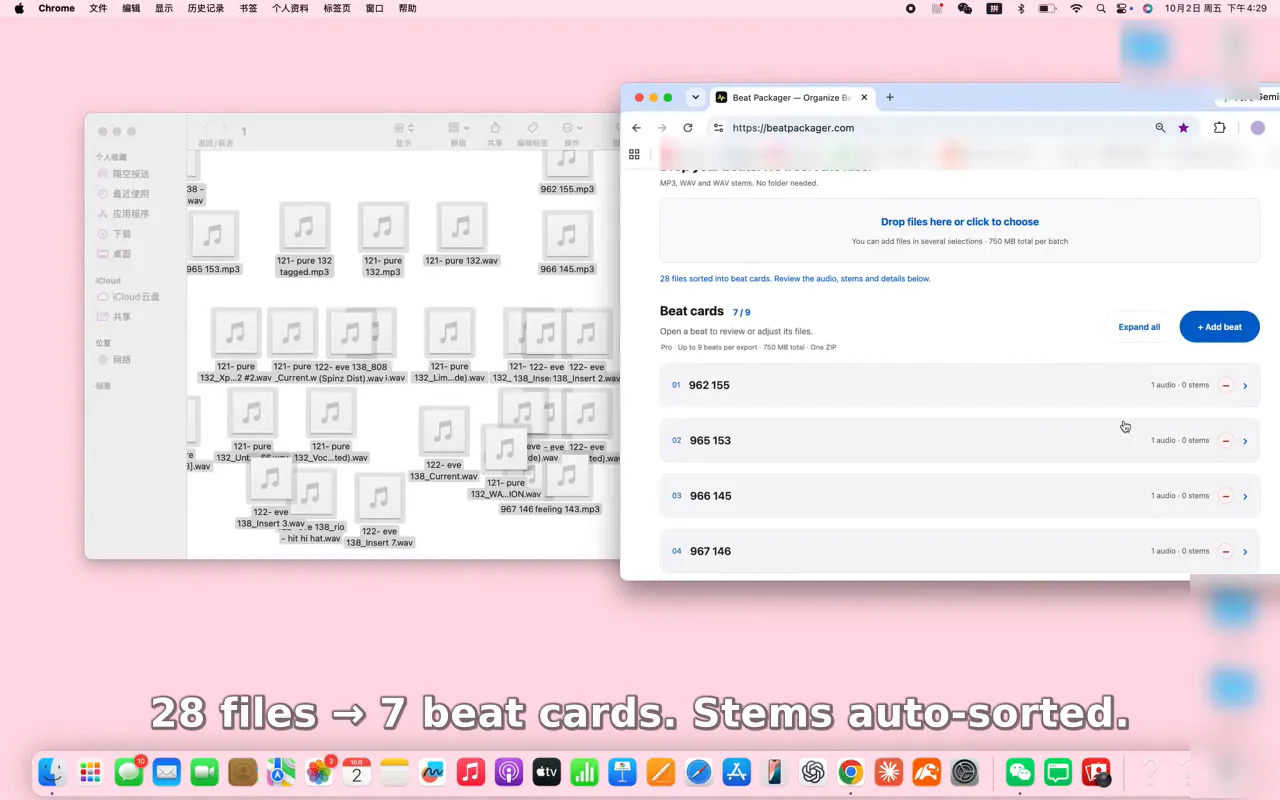The width and height of the screenshot is (1280, 800).
Task: Open Finder from the Dock
Action: click(x=53, y=772)
